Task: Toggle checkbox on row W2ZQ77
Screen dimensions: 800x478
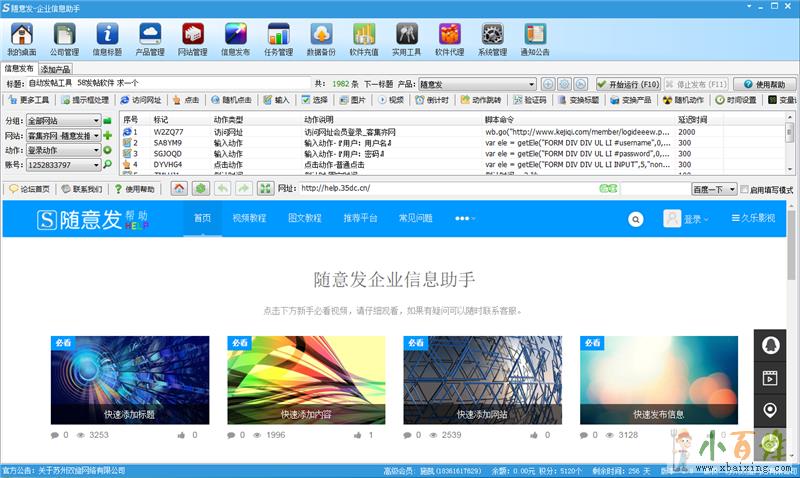Action: (x=126, y=132)
